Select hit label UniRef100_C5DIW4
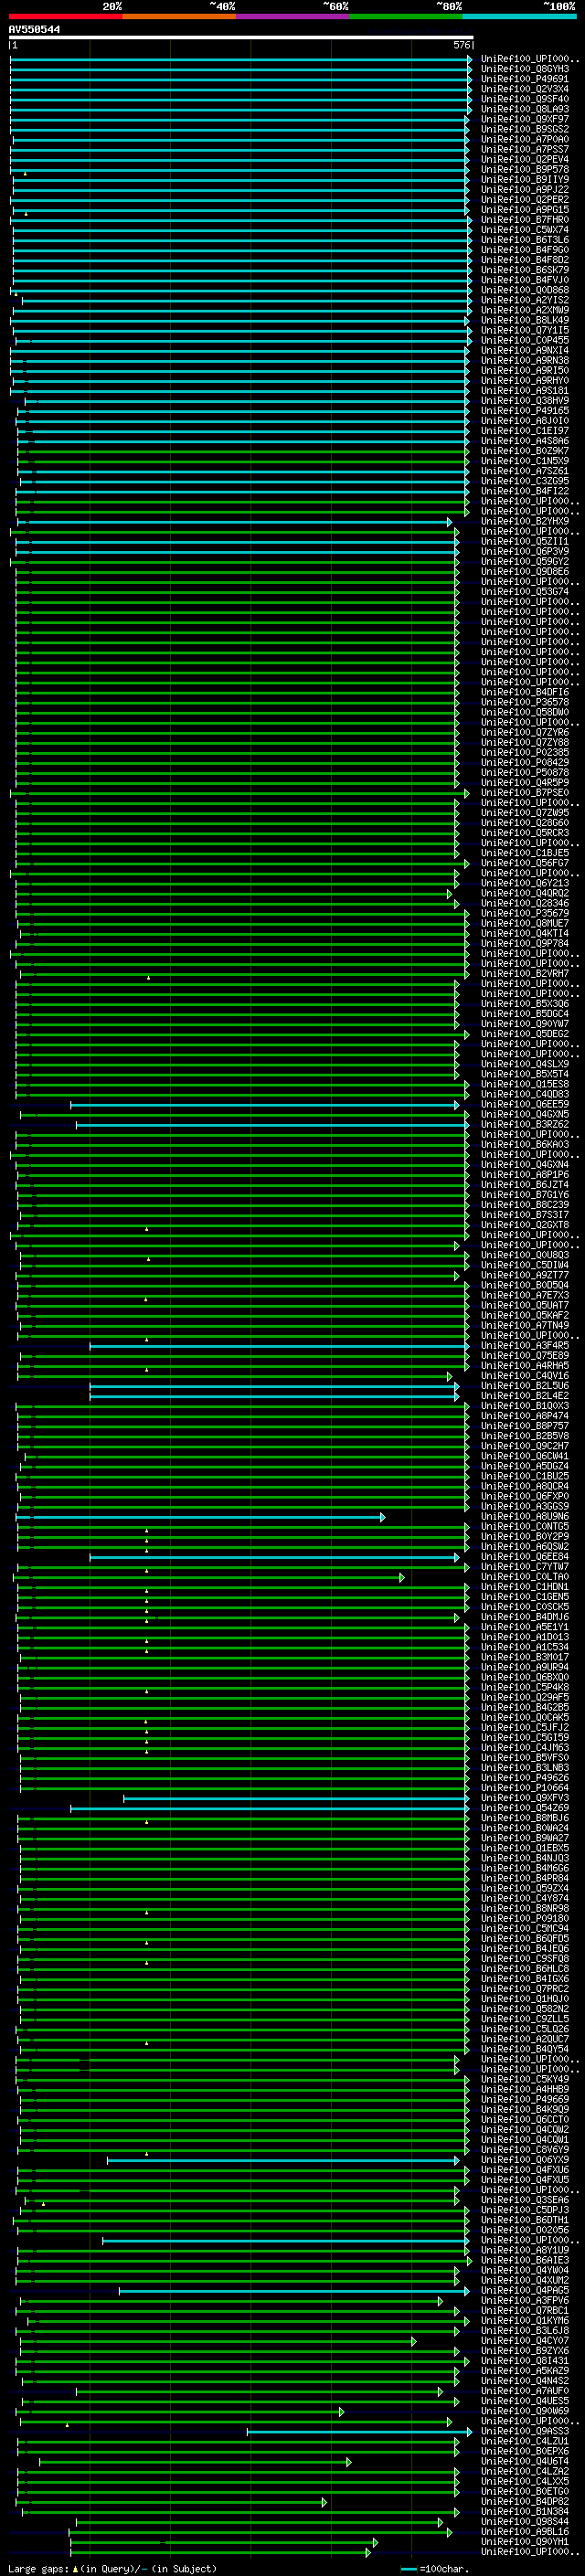The width and height of the screenshot is (585, 2576). [x=525, y=1265]
